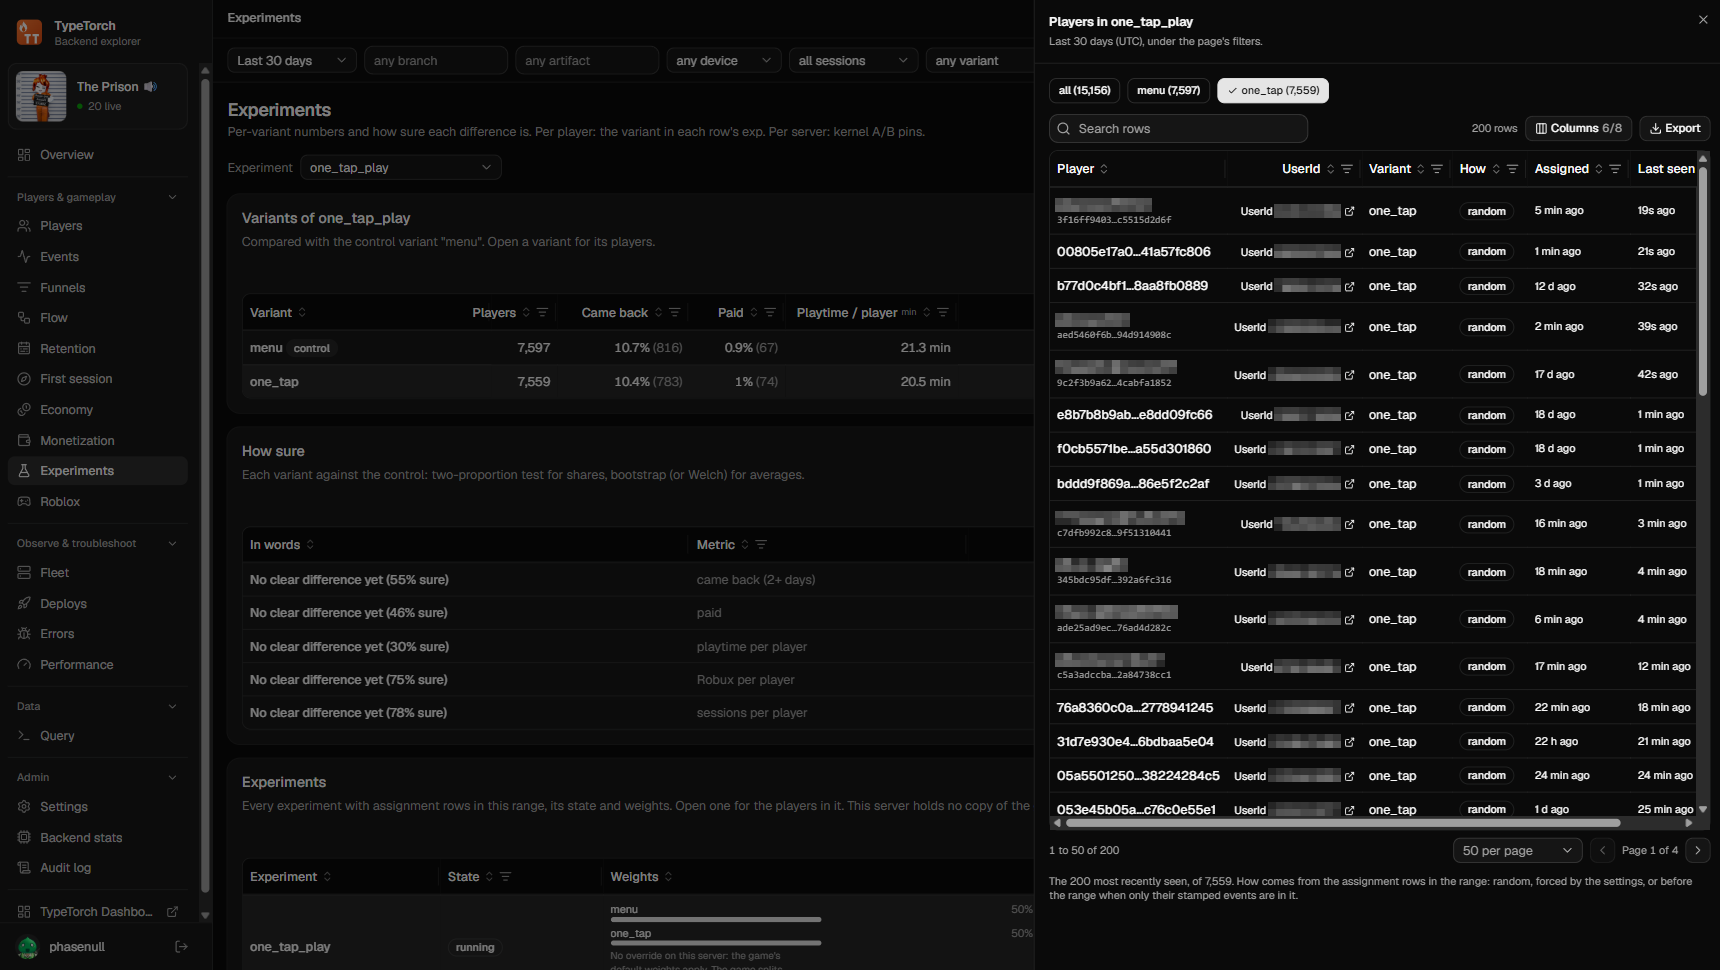Sort by Playtime / player column
This screenshot has height=970, width=1720.
[x=864, y=313]
